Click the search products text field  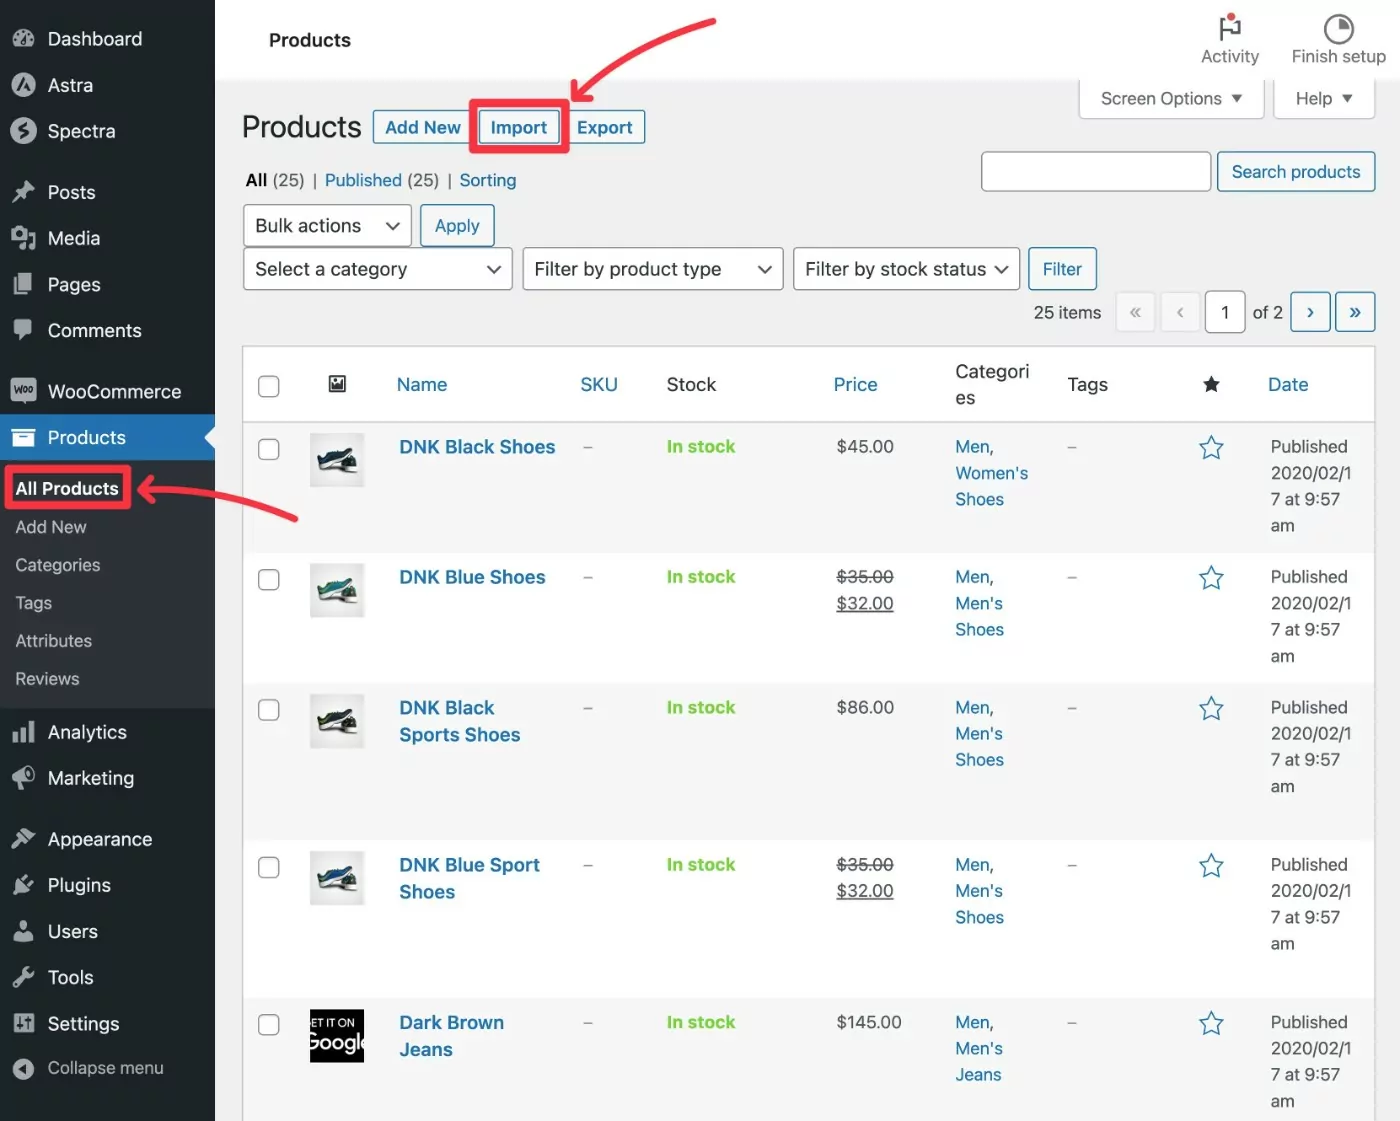point(1096,172)
